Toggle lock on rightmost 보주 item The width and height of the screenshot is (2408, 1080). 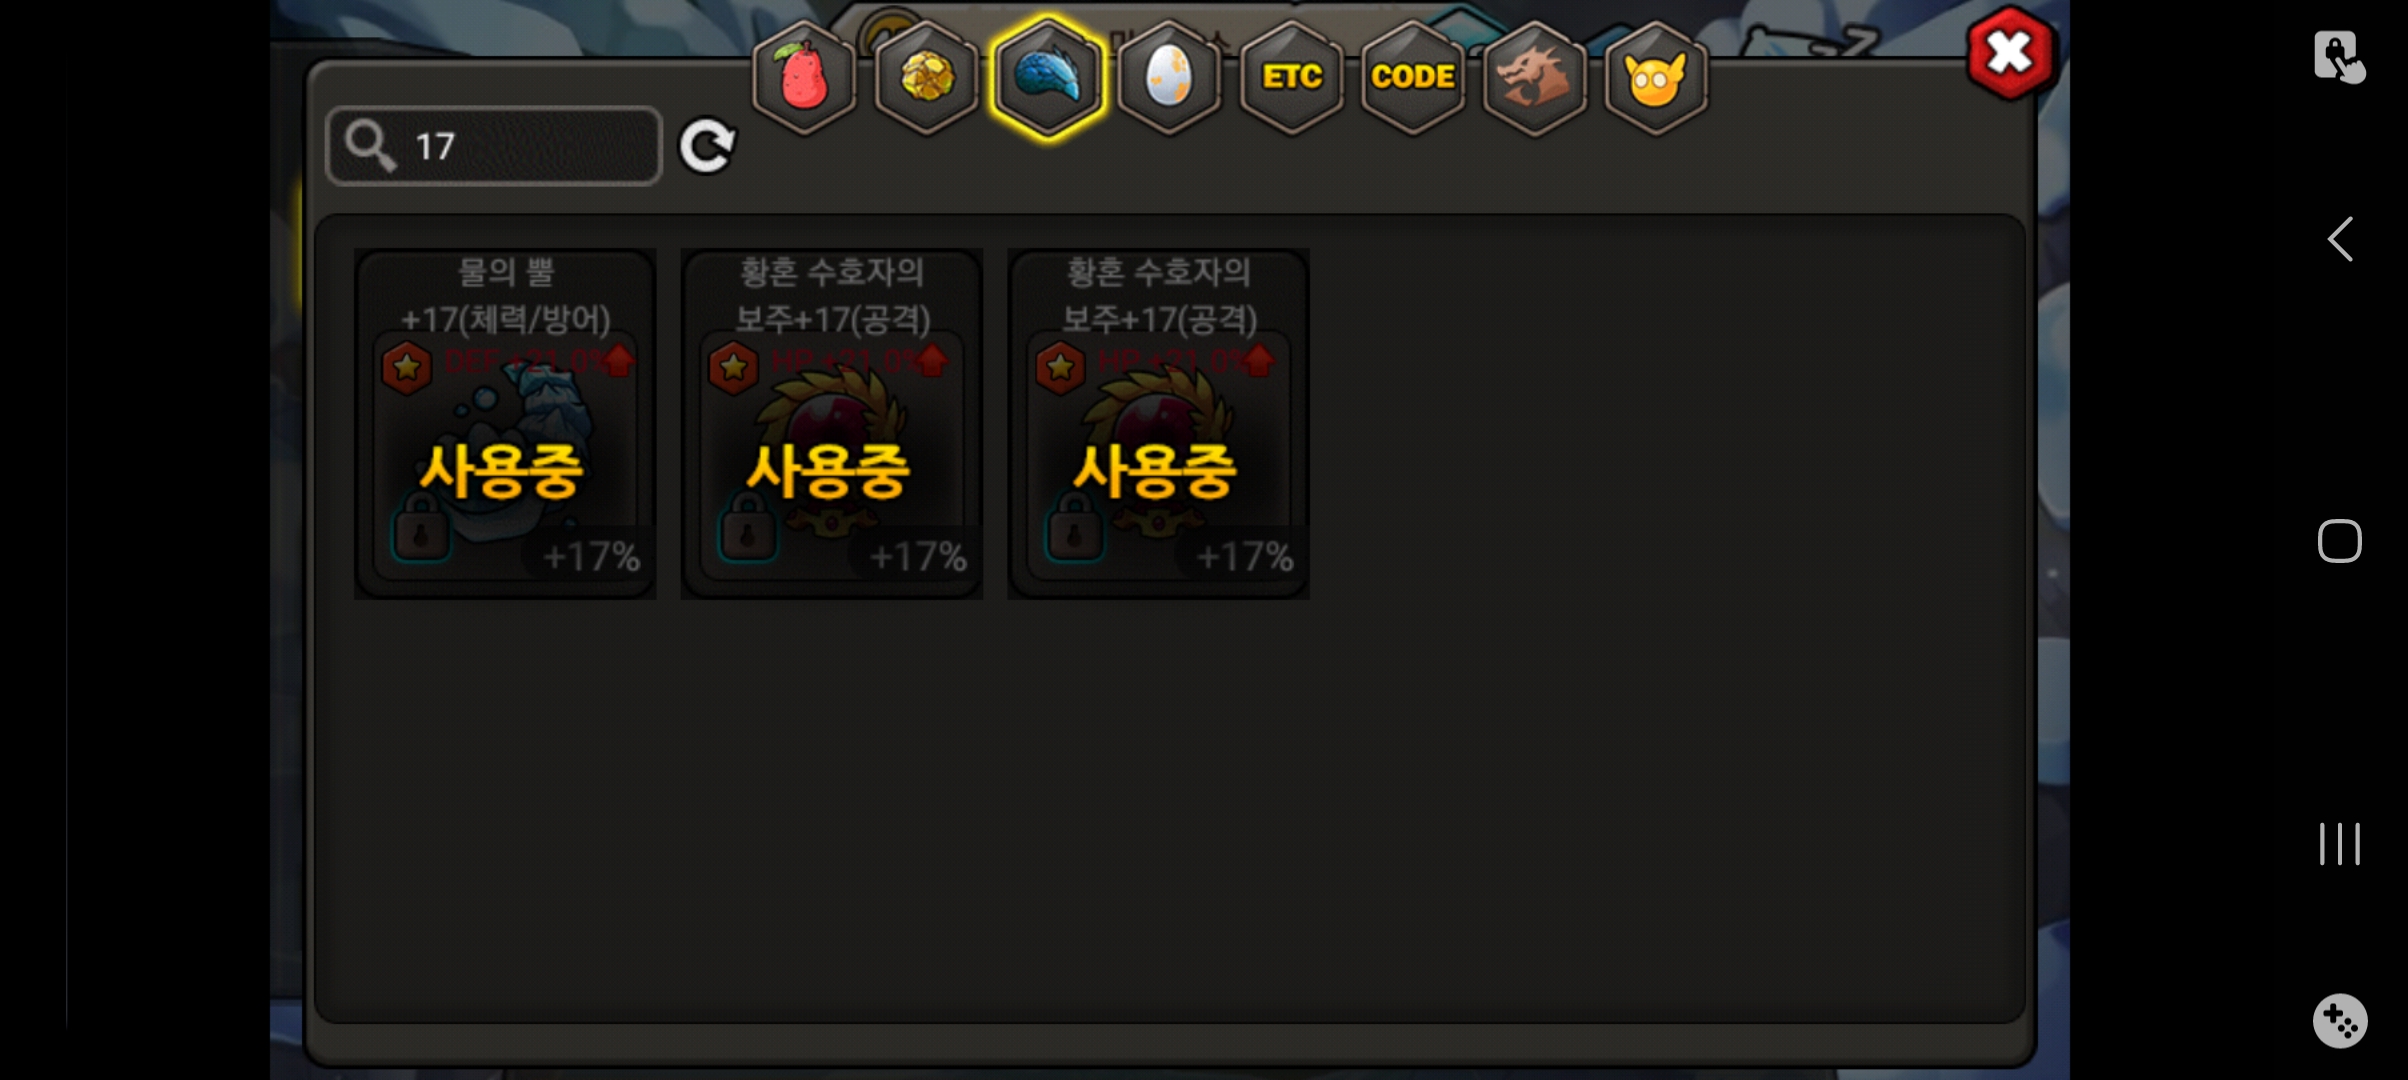(x=1074, y=531)
